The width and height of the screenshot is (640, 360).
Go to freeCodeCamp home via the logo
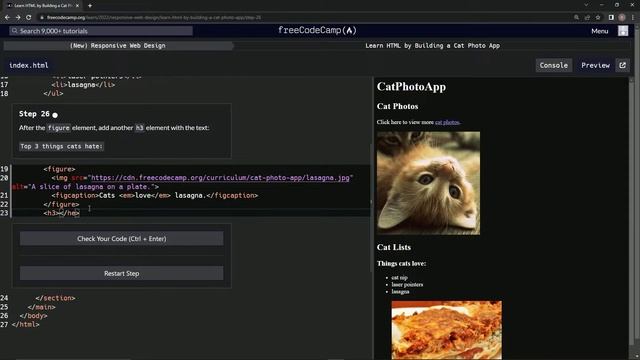coord(317,31)
